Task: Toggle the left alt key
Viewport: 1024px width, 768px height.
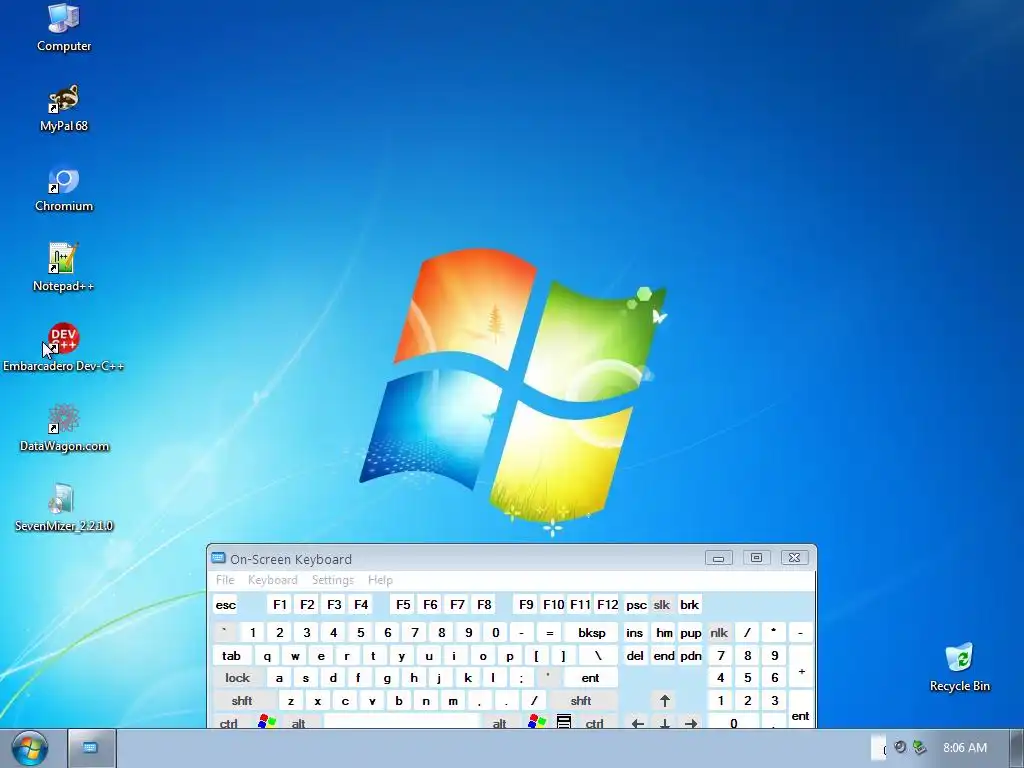Action: (x=298, y=722)
